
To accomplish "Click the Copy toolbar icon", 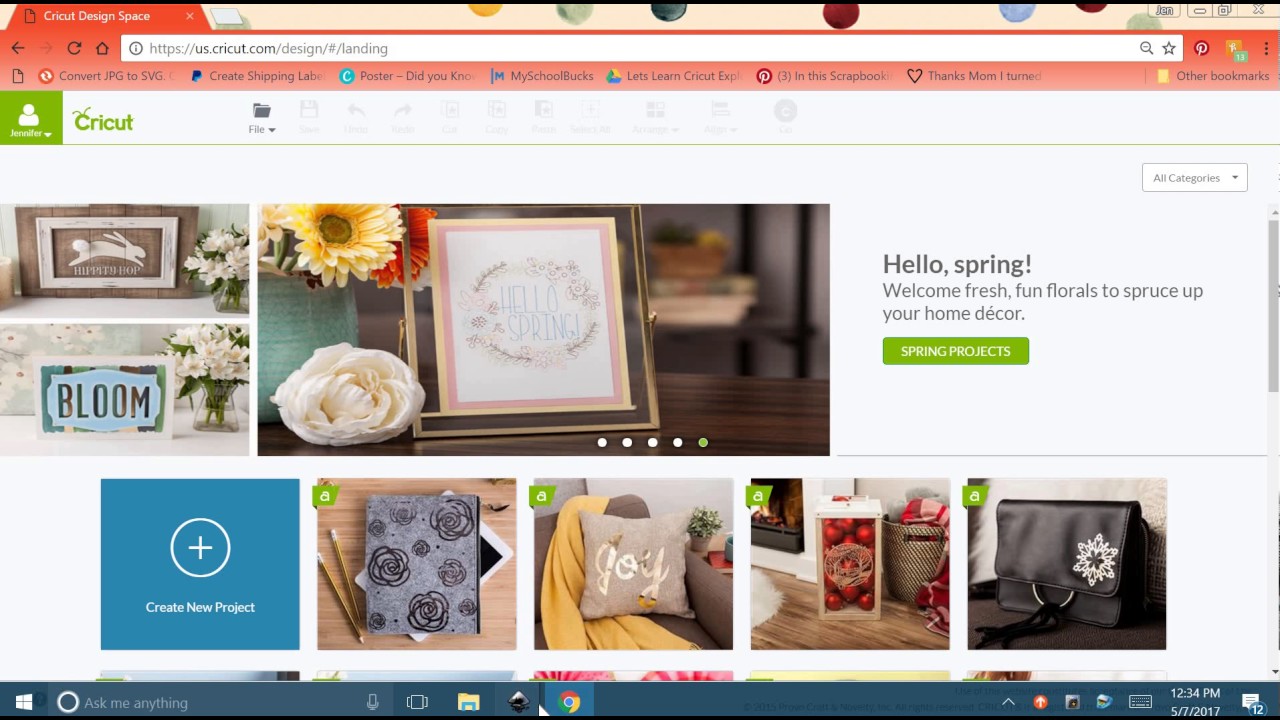I will click(497, 110).
